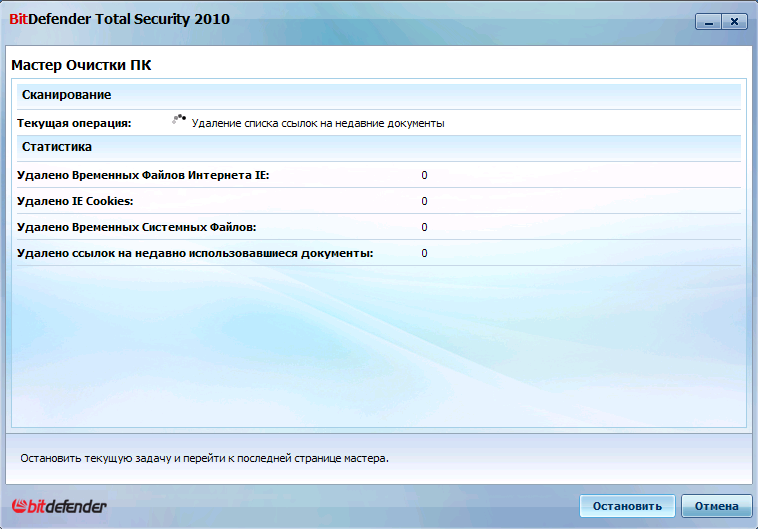758x529 pixels.
Task: Click label Удалено ссылок на недавно использовавшиеся документы
Action: 195,253
